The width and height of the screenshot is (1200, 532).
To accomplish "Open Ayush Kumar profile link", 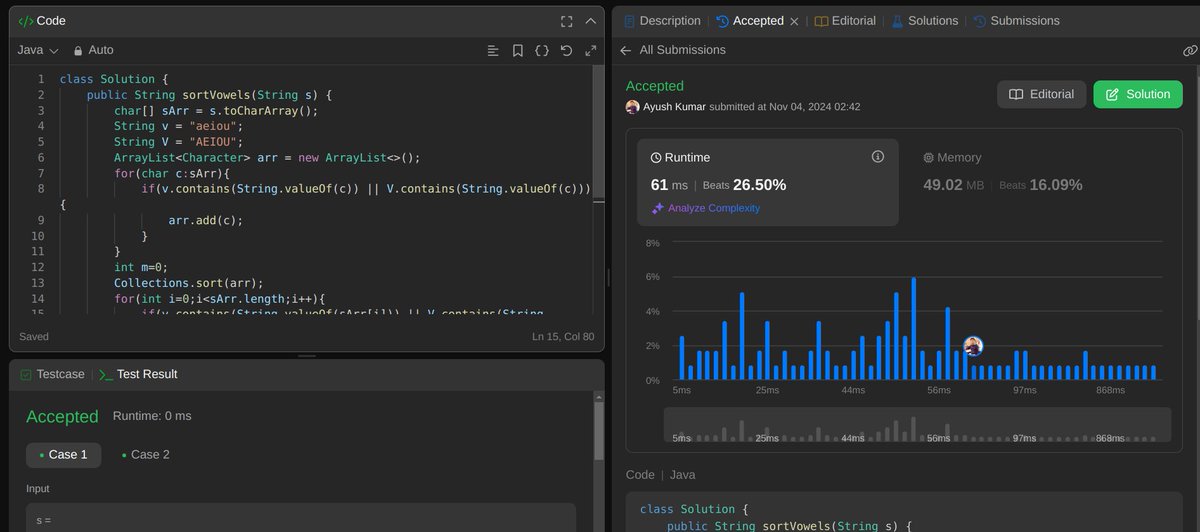I will 674,106.
